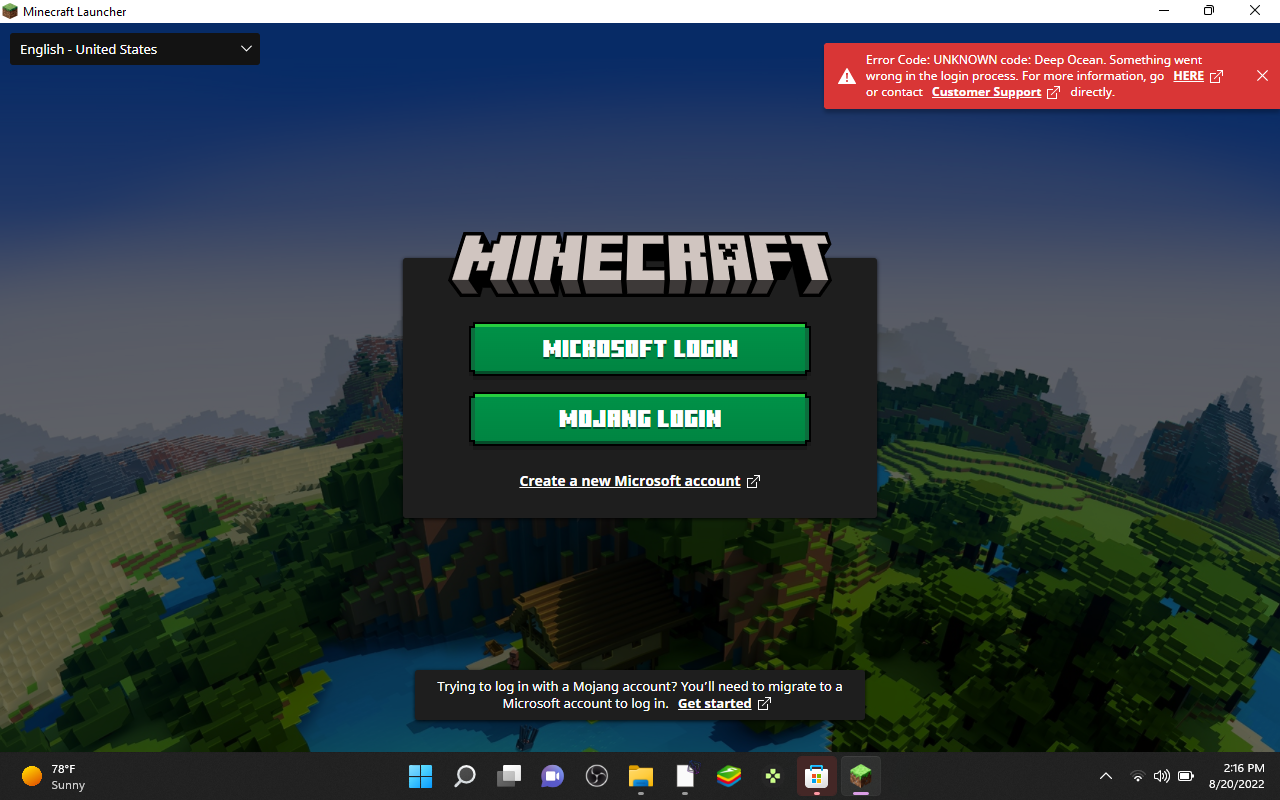Screen dimensions: 1280x800
Task: Open Wi-Fi network settings in the tray
Action: click(1137, 776)
